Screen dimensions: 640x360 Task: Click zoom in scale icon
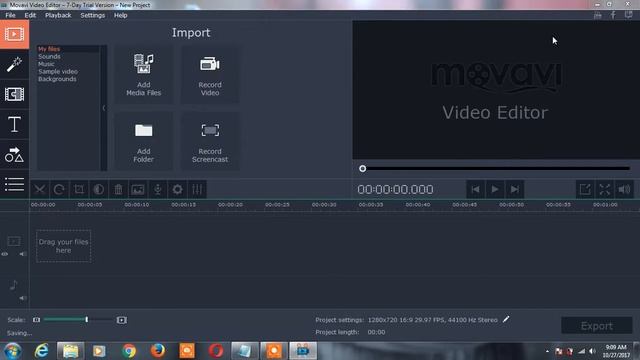coord(122,320)
